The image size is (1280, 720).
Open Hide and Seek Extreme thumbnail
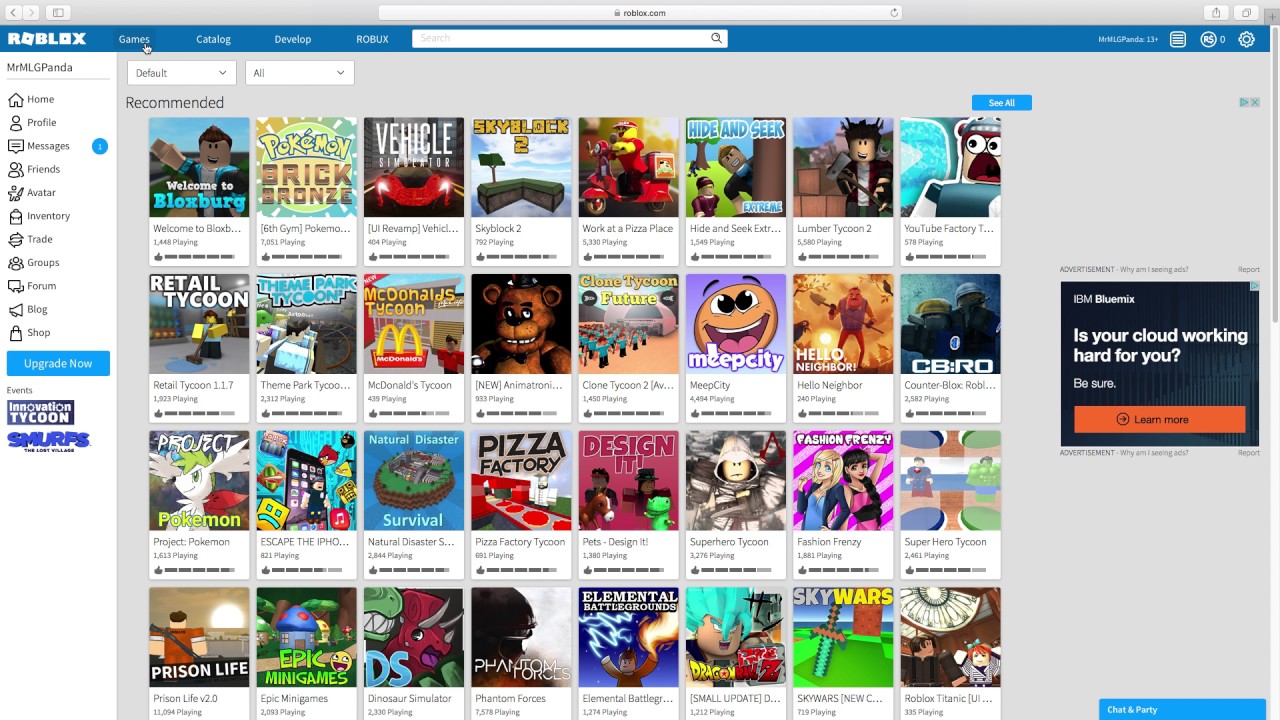click(736, 167)
